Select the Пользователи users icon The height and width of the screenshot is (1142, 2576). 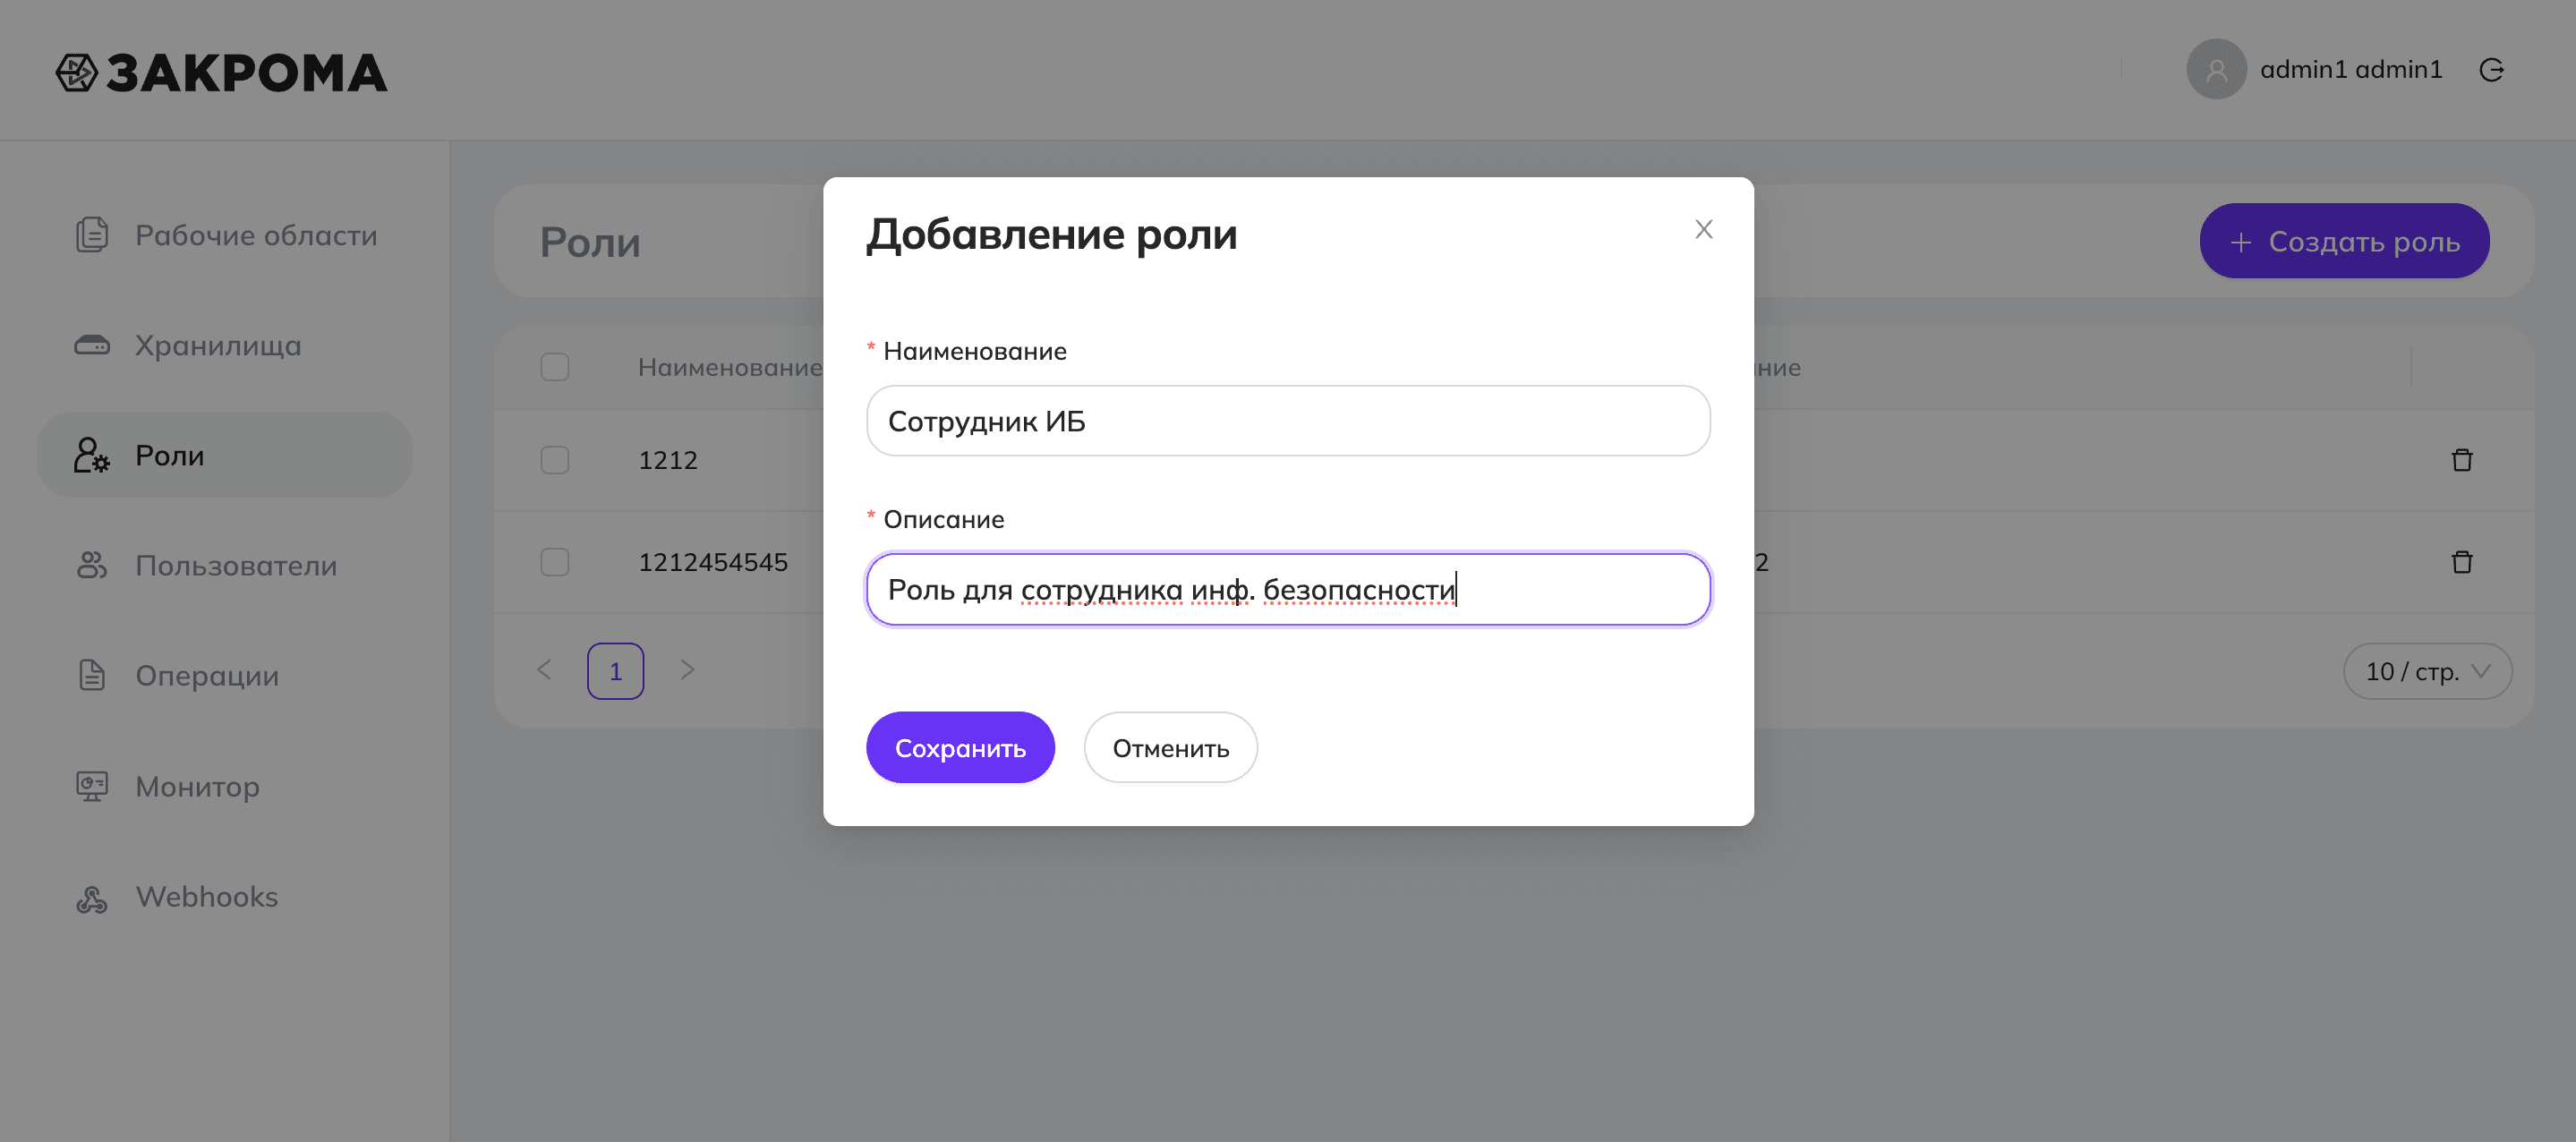coord(92,565)
